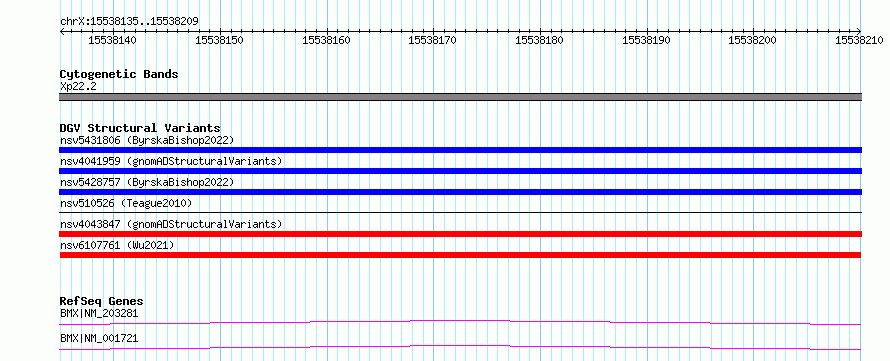Click ruler position 15538140
The image size is (890, 361).
pos(112,40)
